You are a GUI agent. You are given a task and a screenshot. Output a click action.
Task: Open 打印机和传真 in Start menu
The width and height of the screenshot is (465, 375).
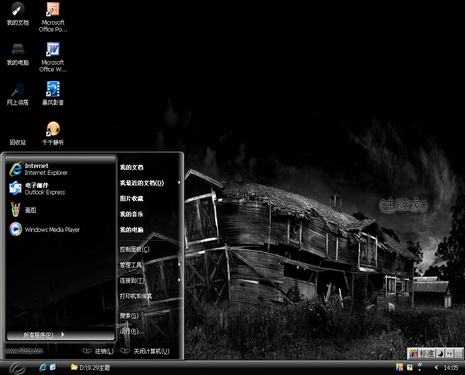[136, 296]
